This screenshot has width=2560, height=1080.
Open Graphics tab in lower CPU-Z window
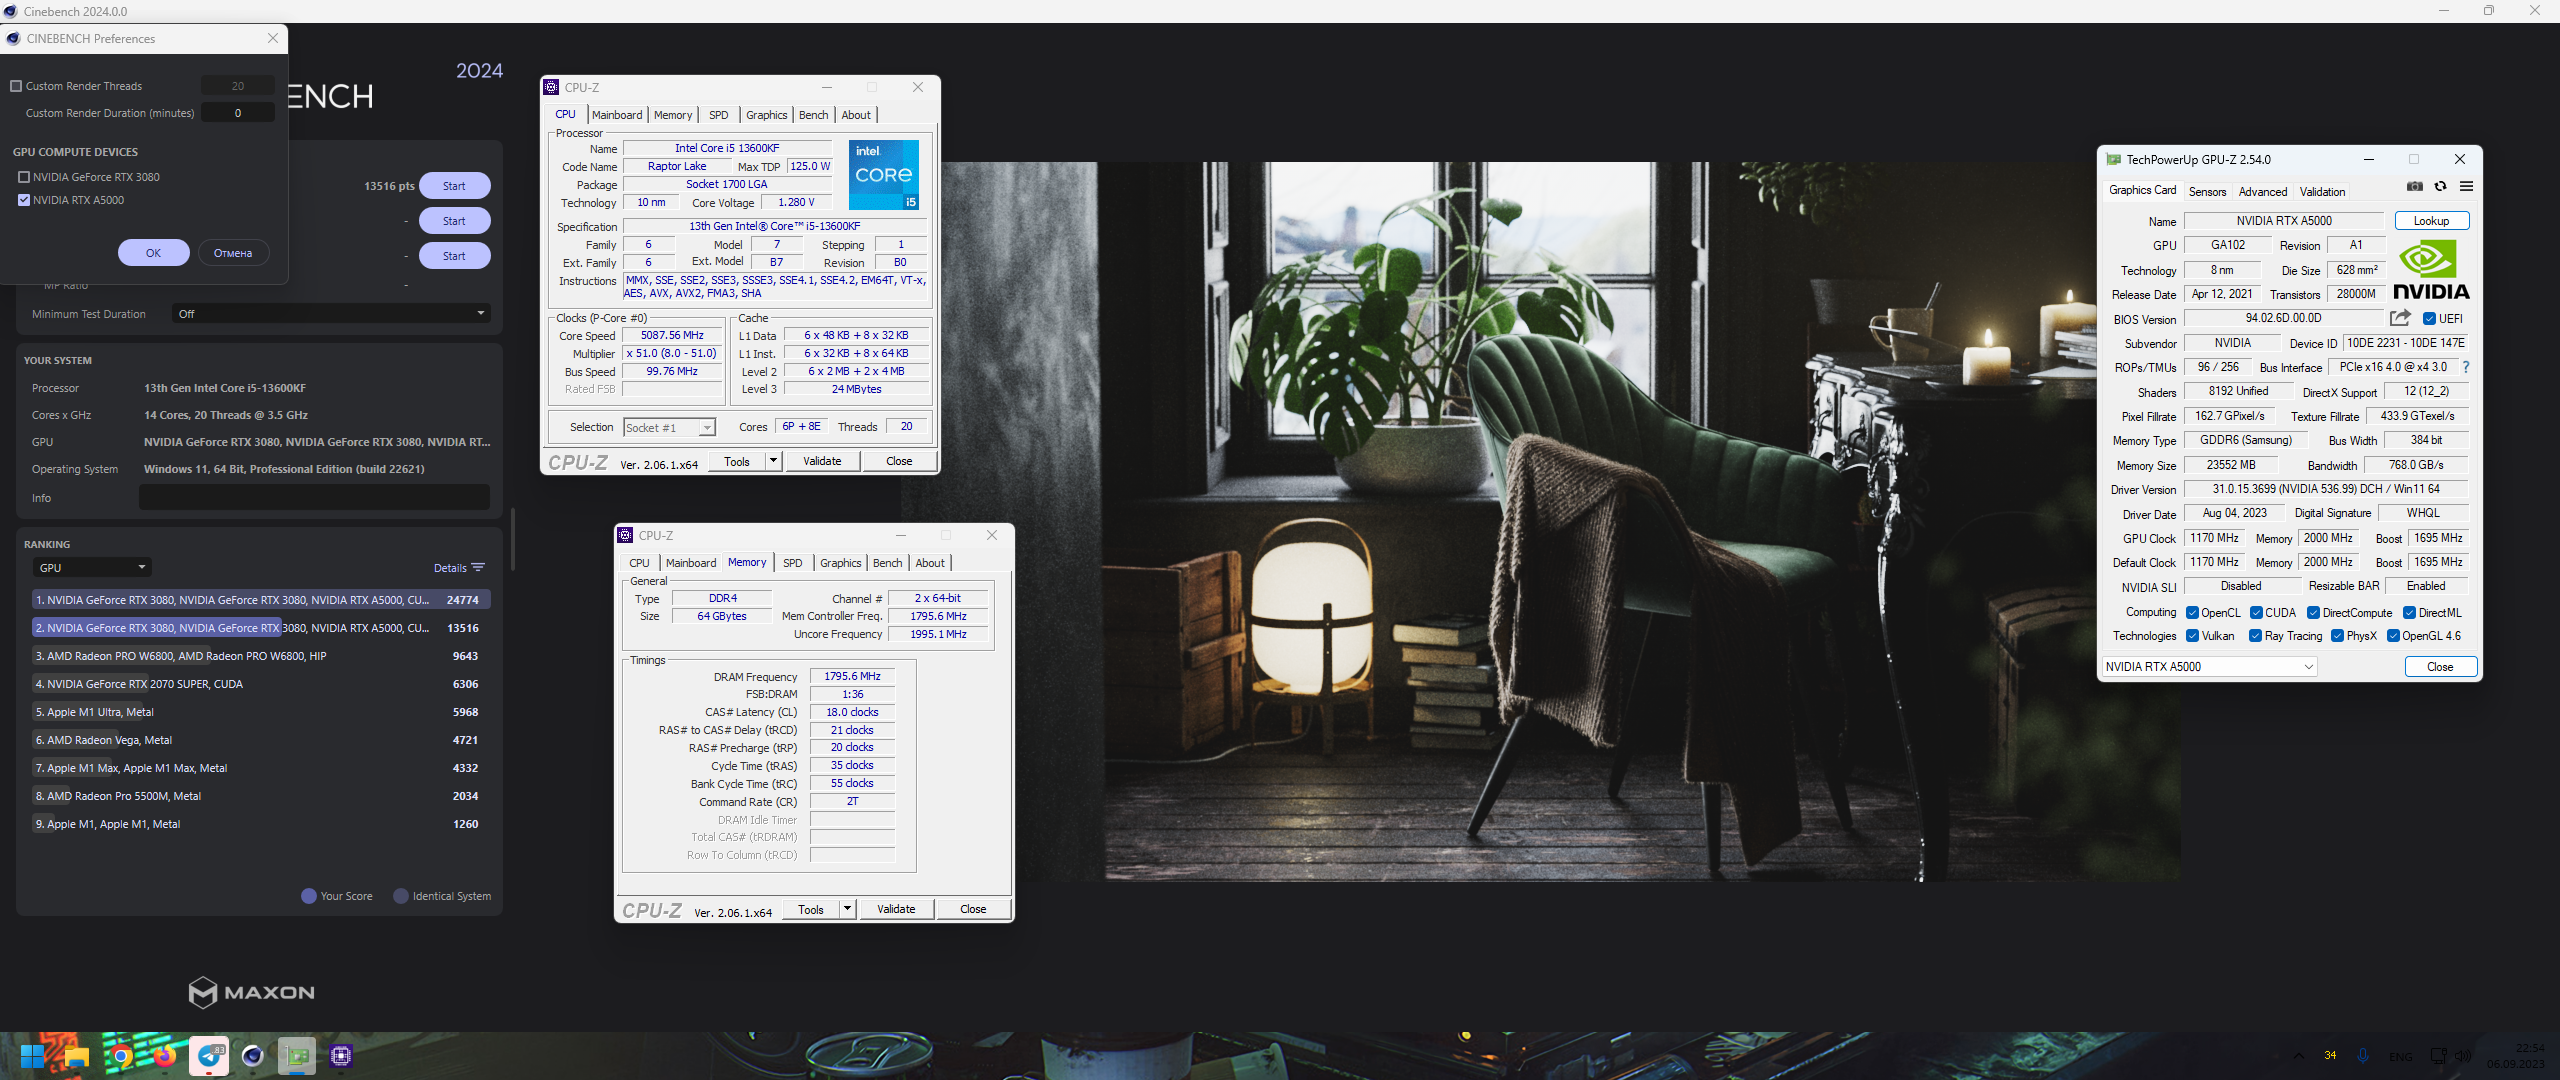(840, 563)
